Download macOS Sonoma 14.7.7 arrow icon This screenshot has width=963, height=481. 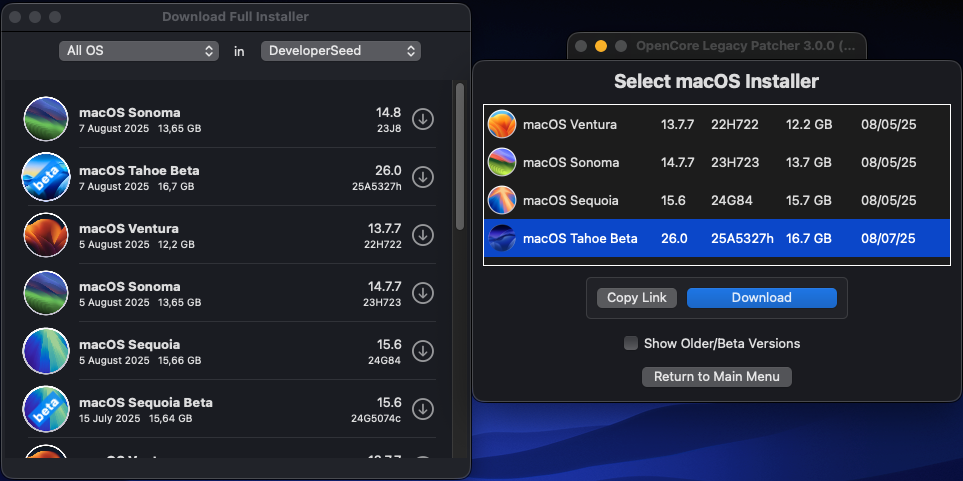coord(423,293)
